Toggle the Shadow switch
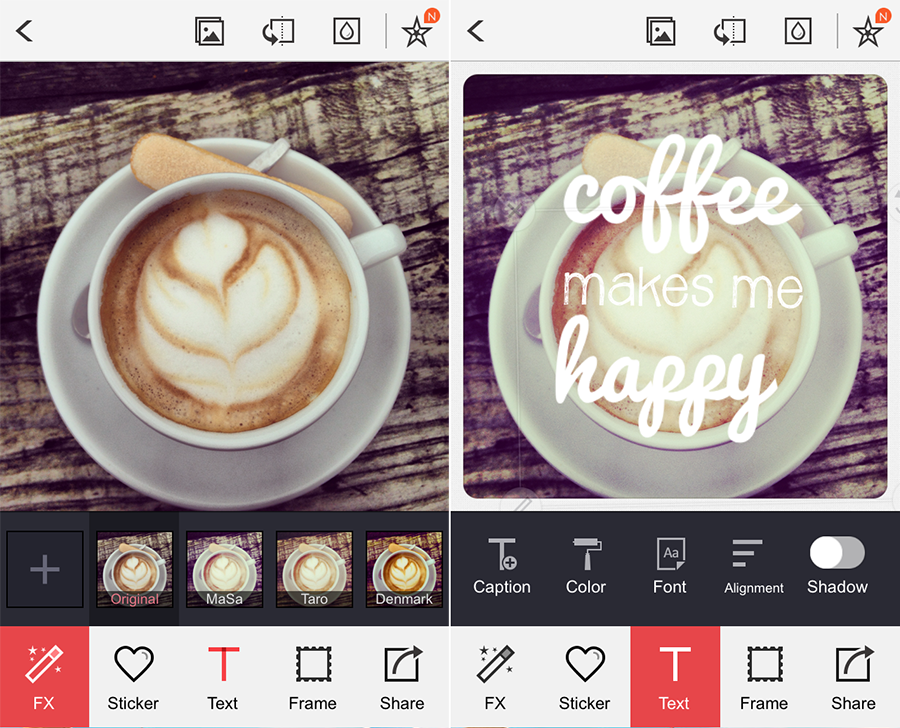The image size is (900, 728). pos(837,553)
